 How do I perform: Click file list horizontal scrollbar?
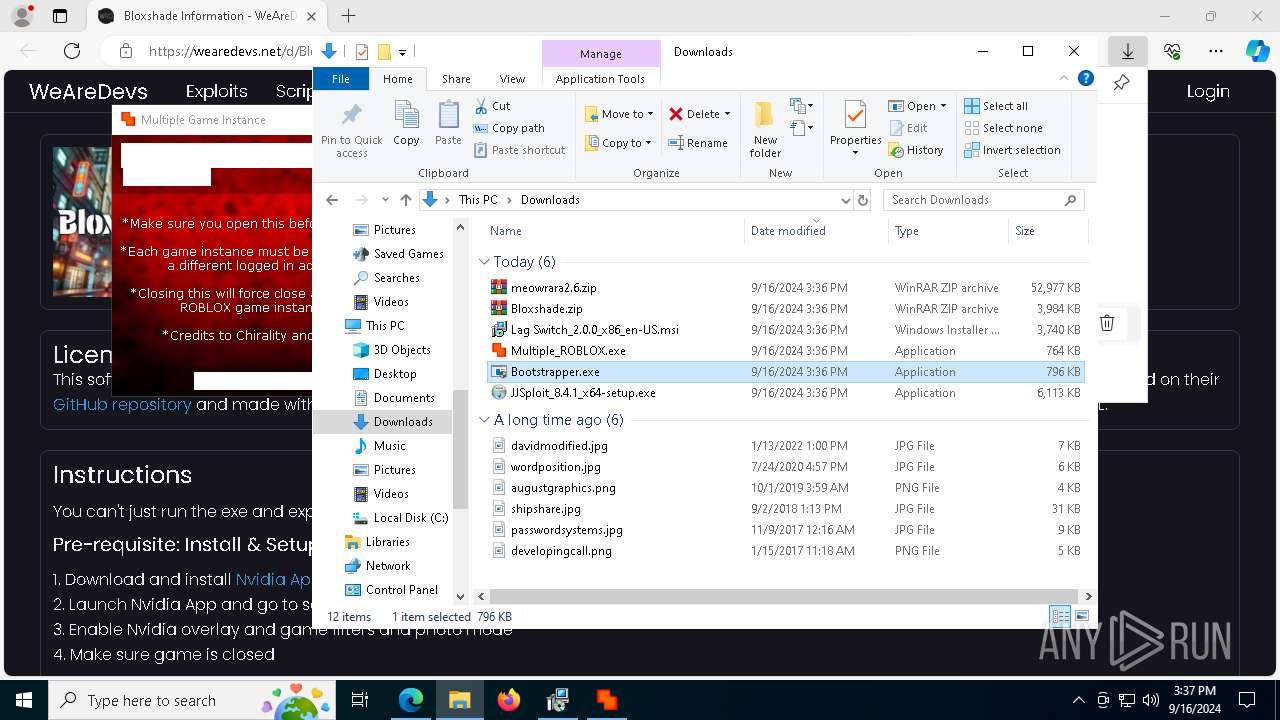click(x=783, y=596)
